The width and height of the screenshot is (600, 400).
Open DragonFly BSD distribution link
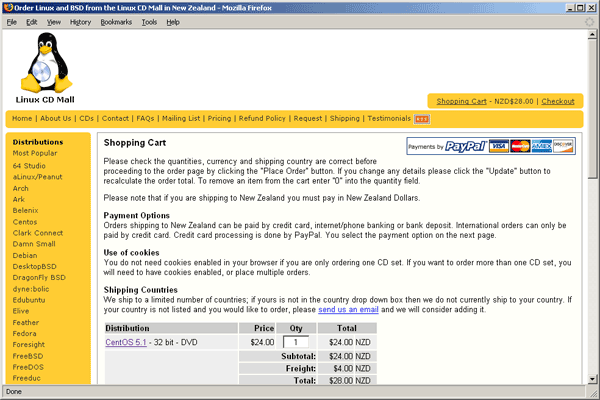[x=39, y=278]
